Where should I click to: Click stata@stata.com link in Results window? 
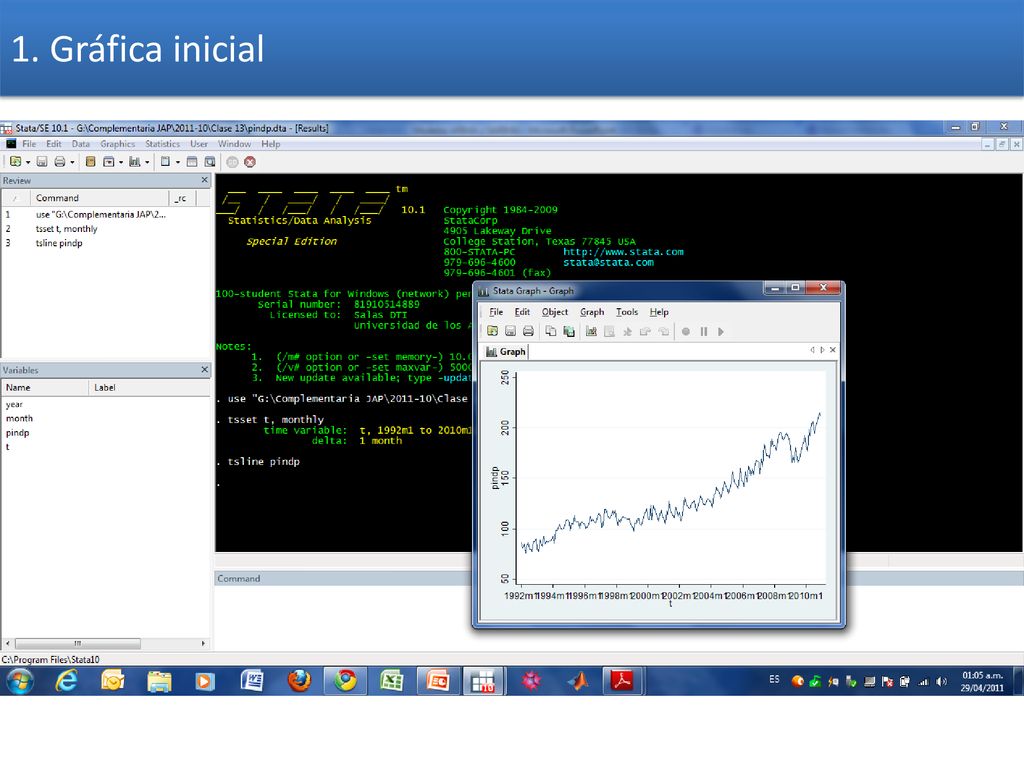[x=608, y=262]
